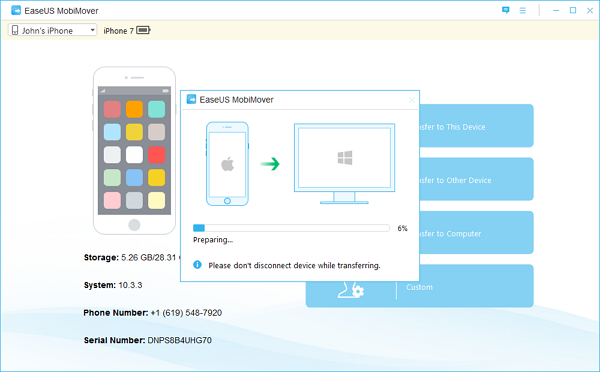Maximize the MobiMover window
This screenshot has height=372, width=600.
573,10
